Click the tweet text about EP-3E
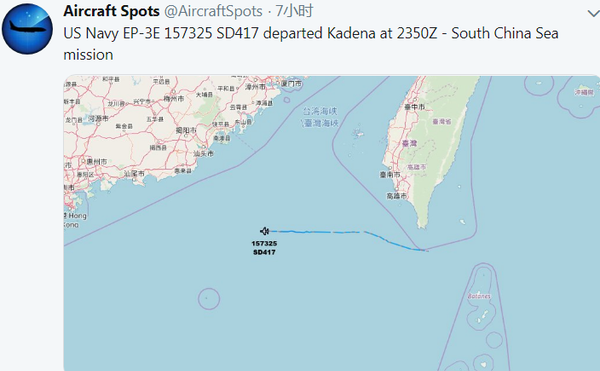The width and height of the screenshot is (600, 371). click(x=311, y=44)
